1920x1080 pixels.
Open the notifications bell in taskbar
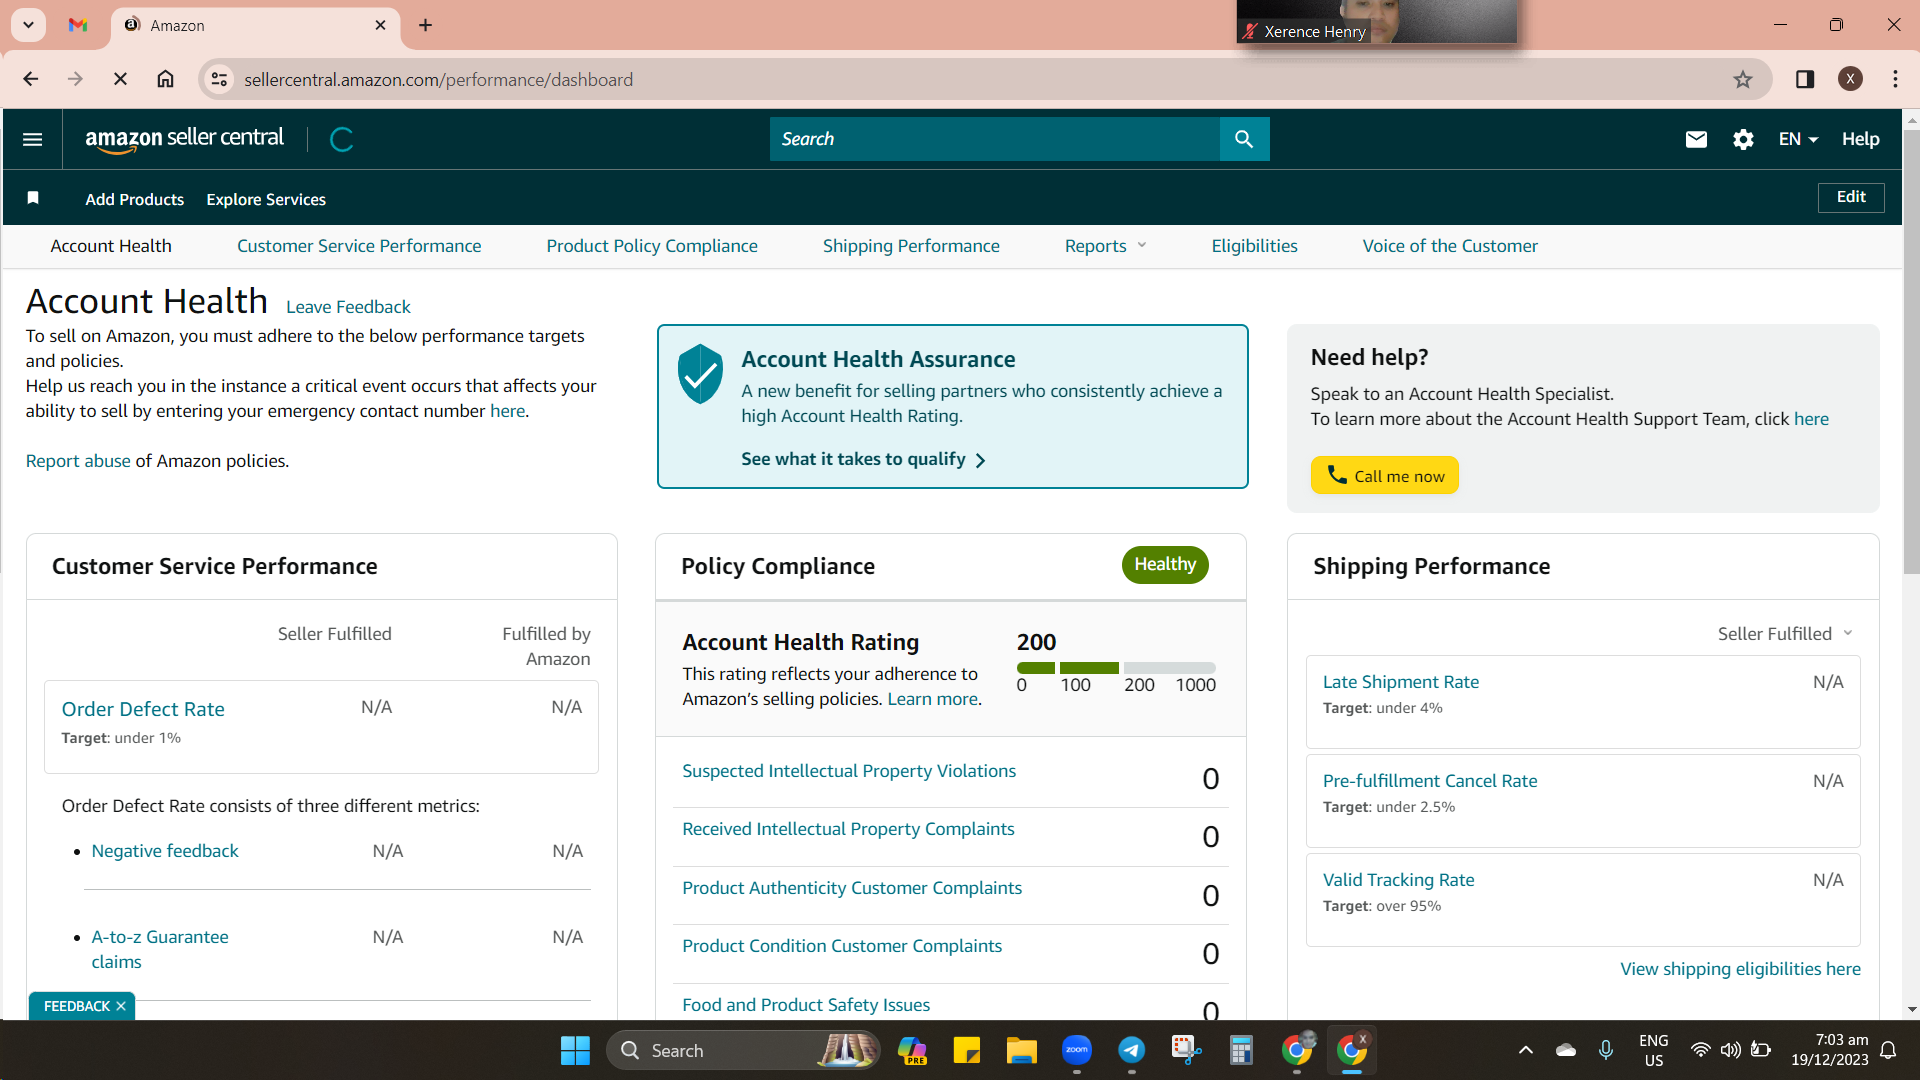click(x=1889, y=1050)
